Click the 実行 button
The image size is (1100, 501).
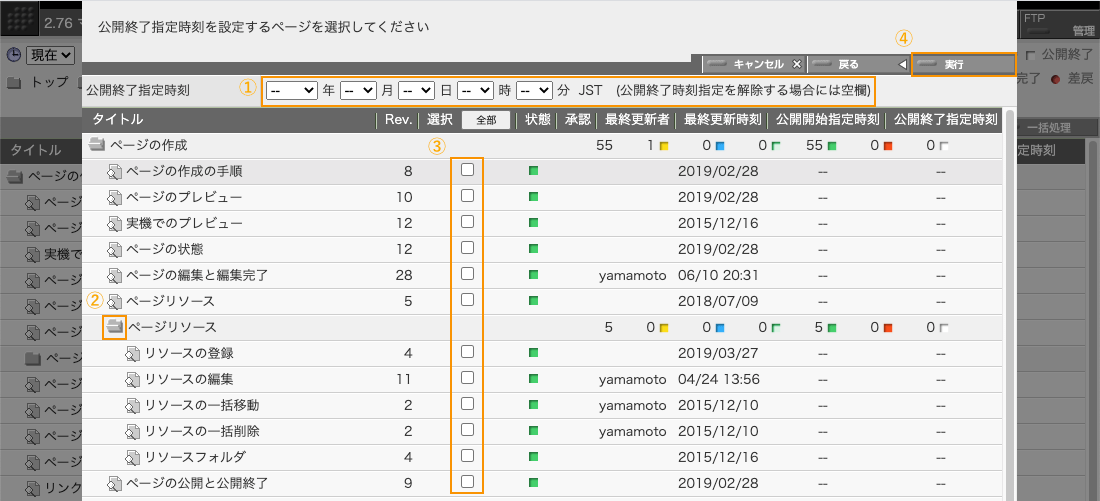pos(963,64)
